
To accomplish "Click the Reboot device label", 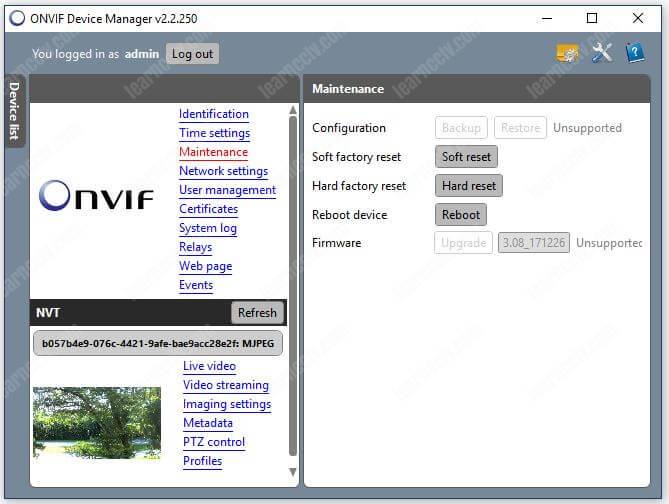I will tap(349, 215).
